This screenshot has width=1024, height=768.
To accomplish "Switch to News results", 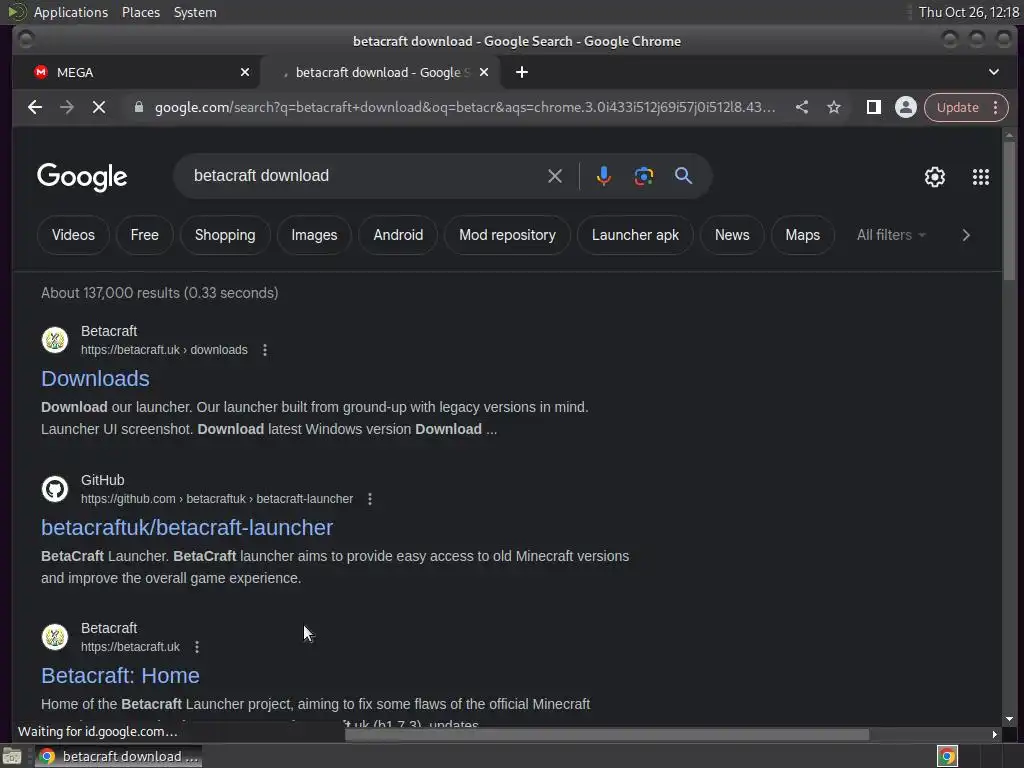I will pyautogui.click(x=732, y=235).
